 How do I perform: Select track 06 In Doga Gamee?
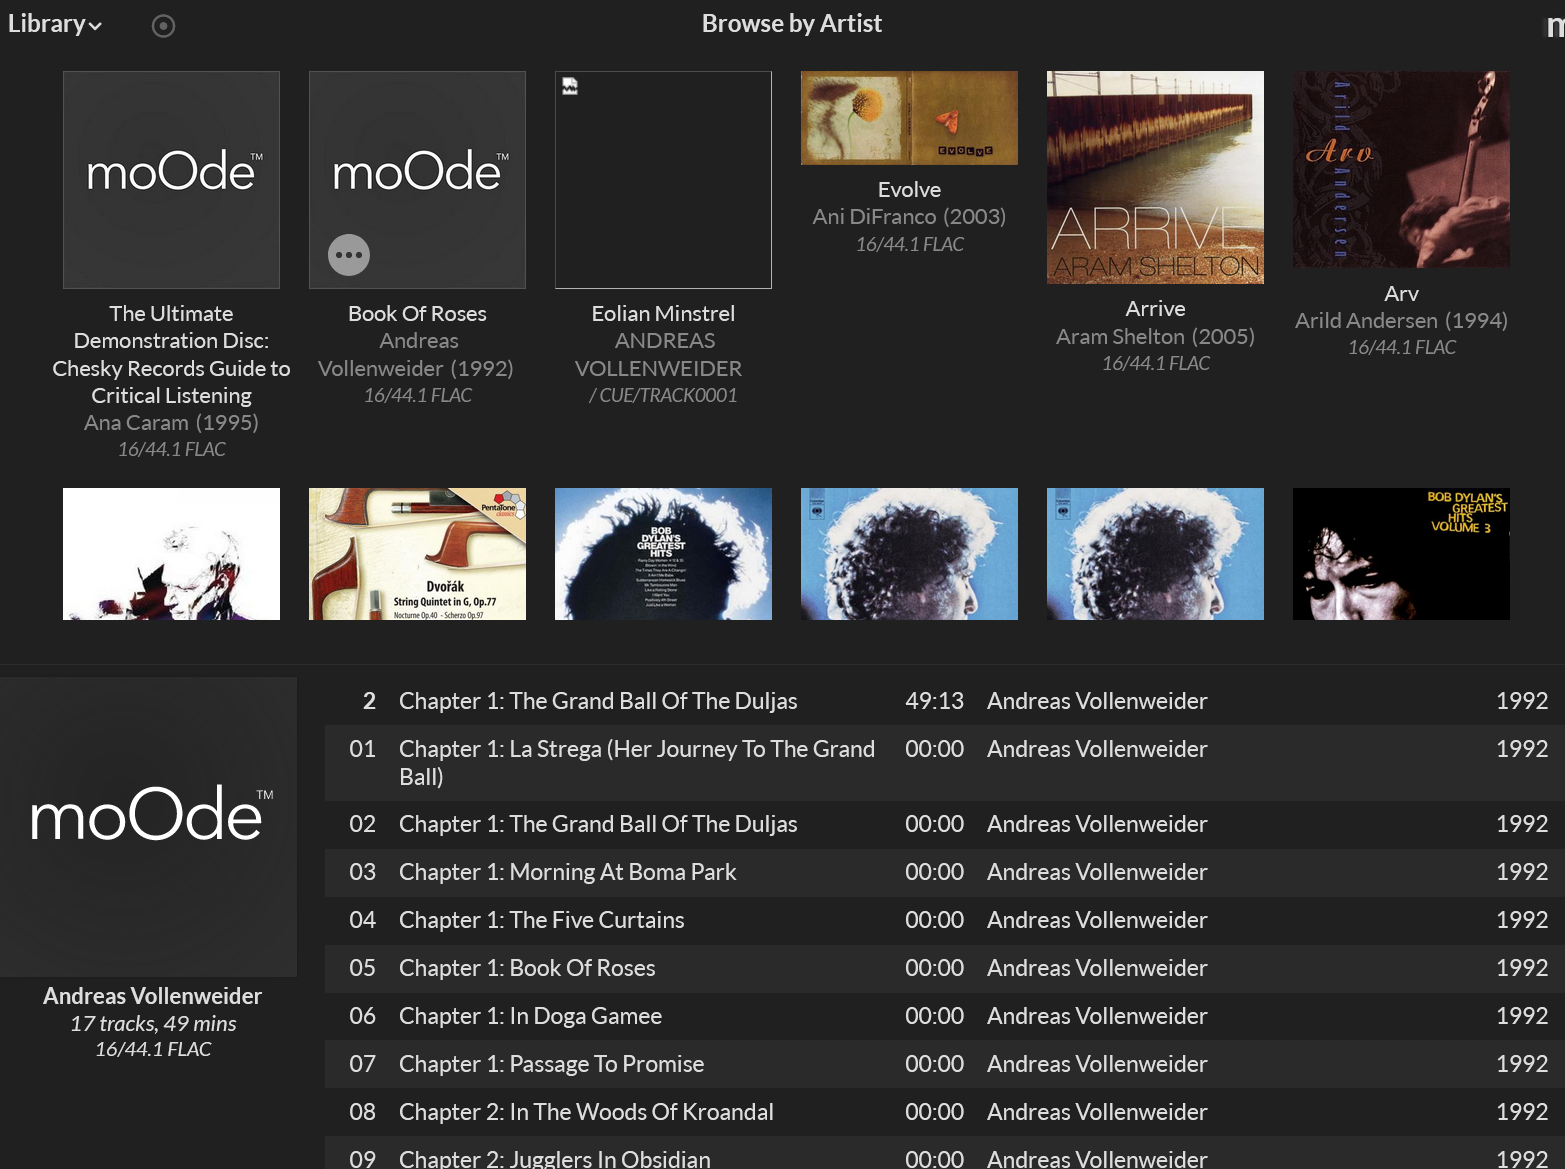[x=945, y=1016]
